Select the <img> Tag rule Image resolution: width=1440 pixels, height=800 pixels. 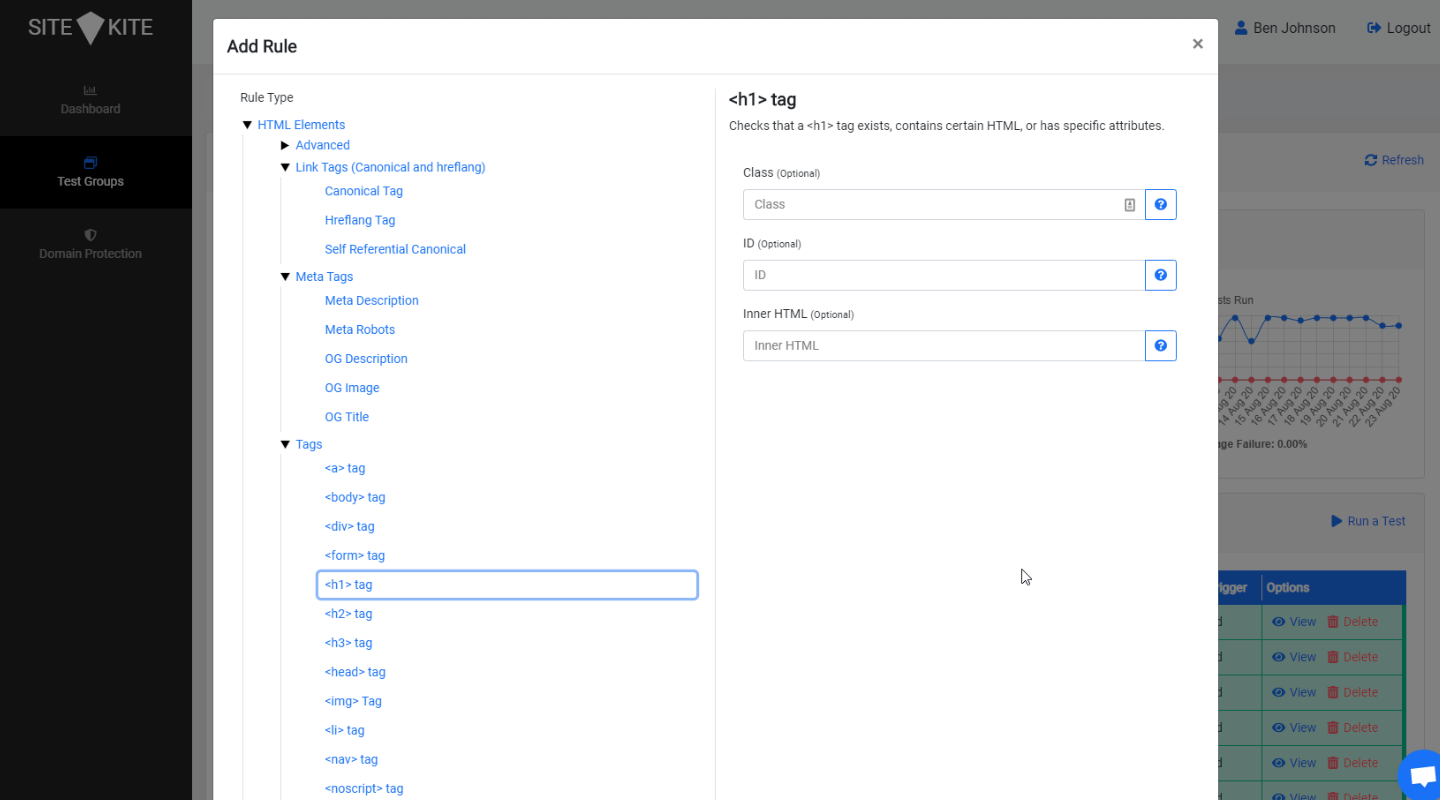pos(353,701)
